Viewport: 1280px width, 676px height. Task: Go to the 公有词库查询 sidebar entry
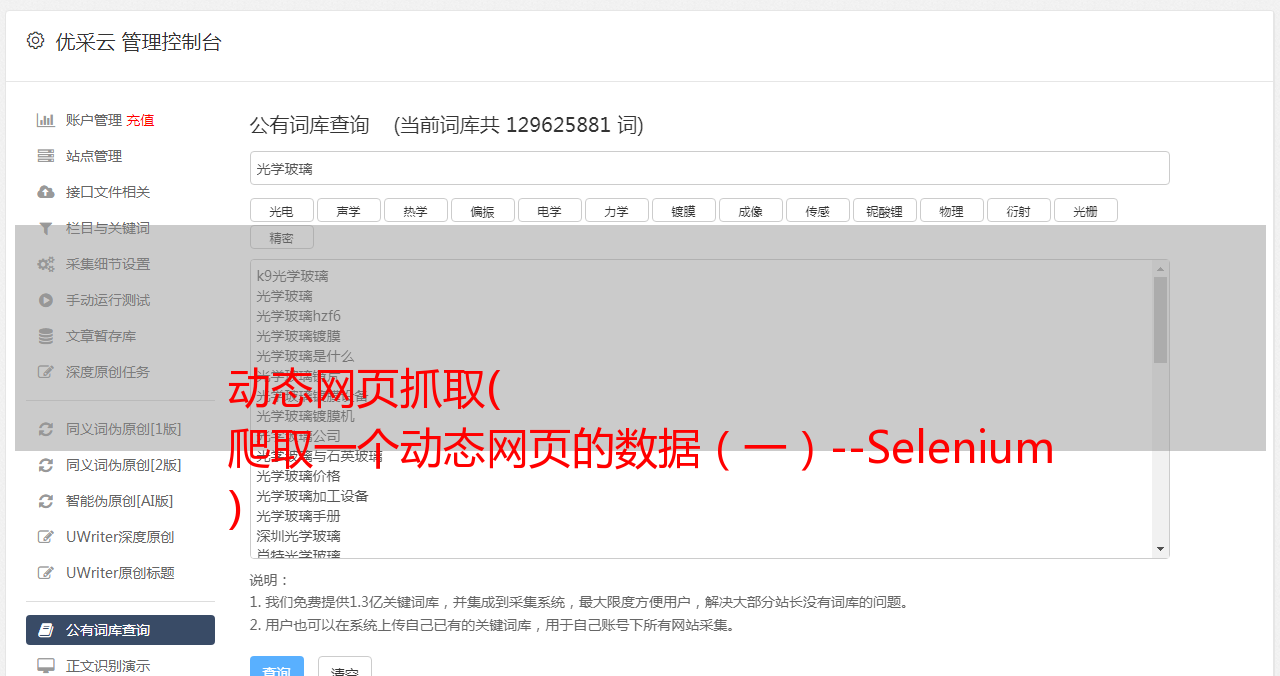(x=120, y=630)
